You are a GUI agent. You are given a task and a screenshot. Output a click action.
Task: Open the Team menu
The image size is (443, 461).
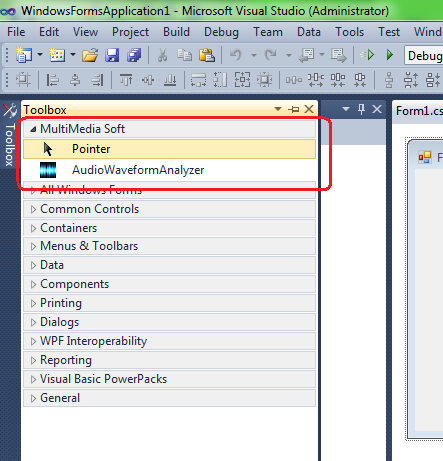coord(268,32)
